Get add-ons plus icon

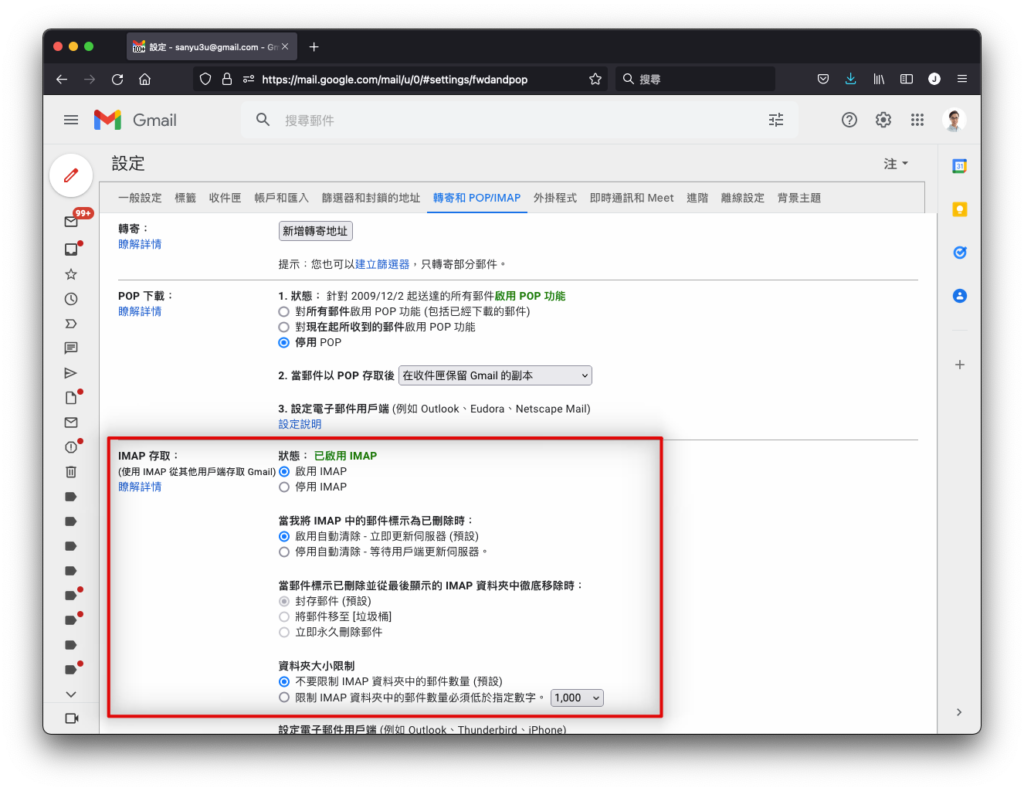959,364
